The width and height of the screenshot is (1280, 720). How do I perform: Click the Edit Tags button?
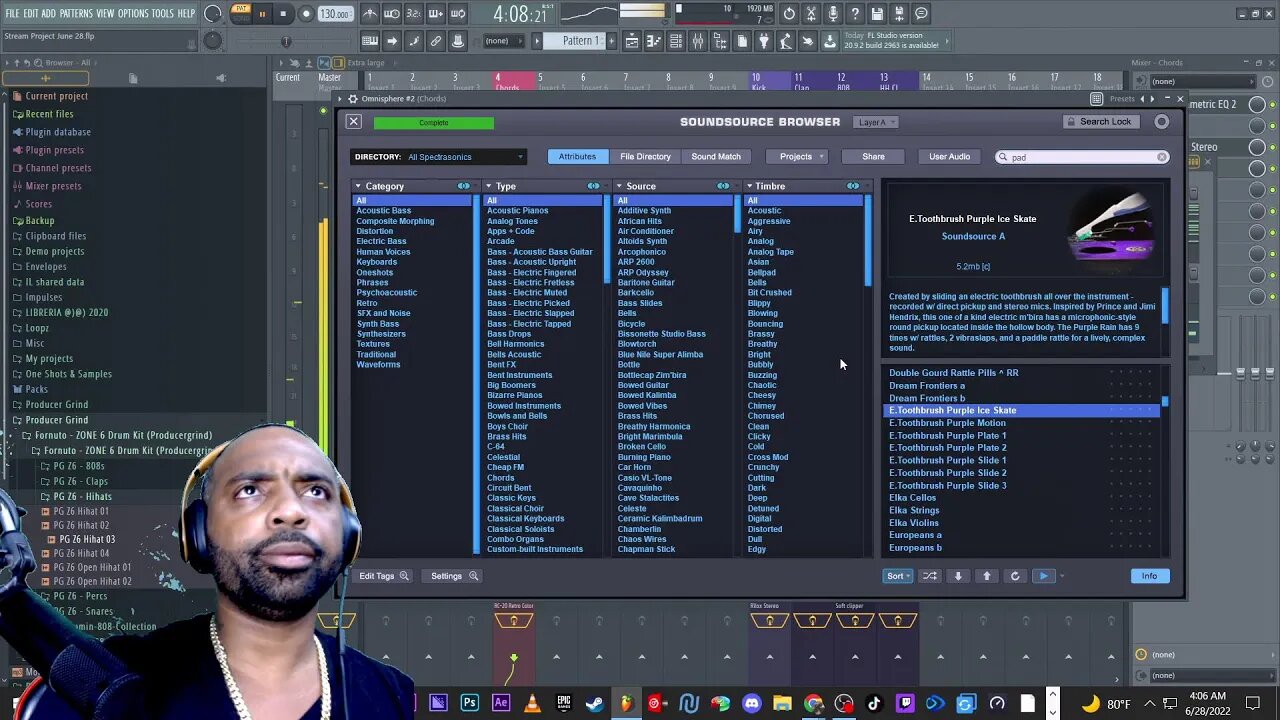click(384, 576)
